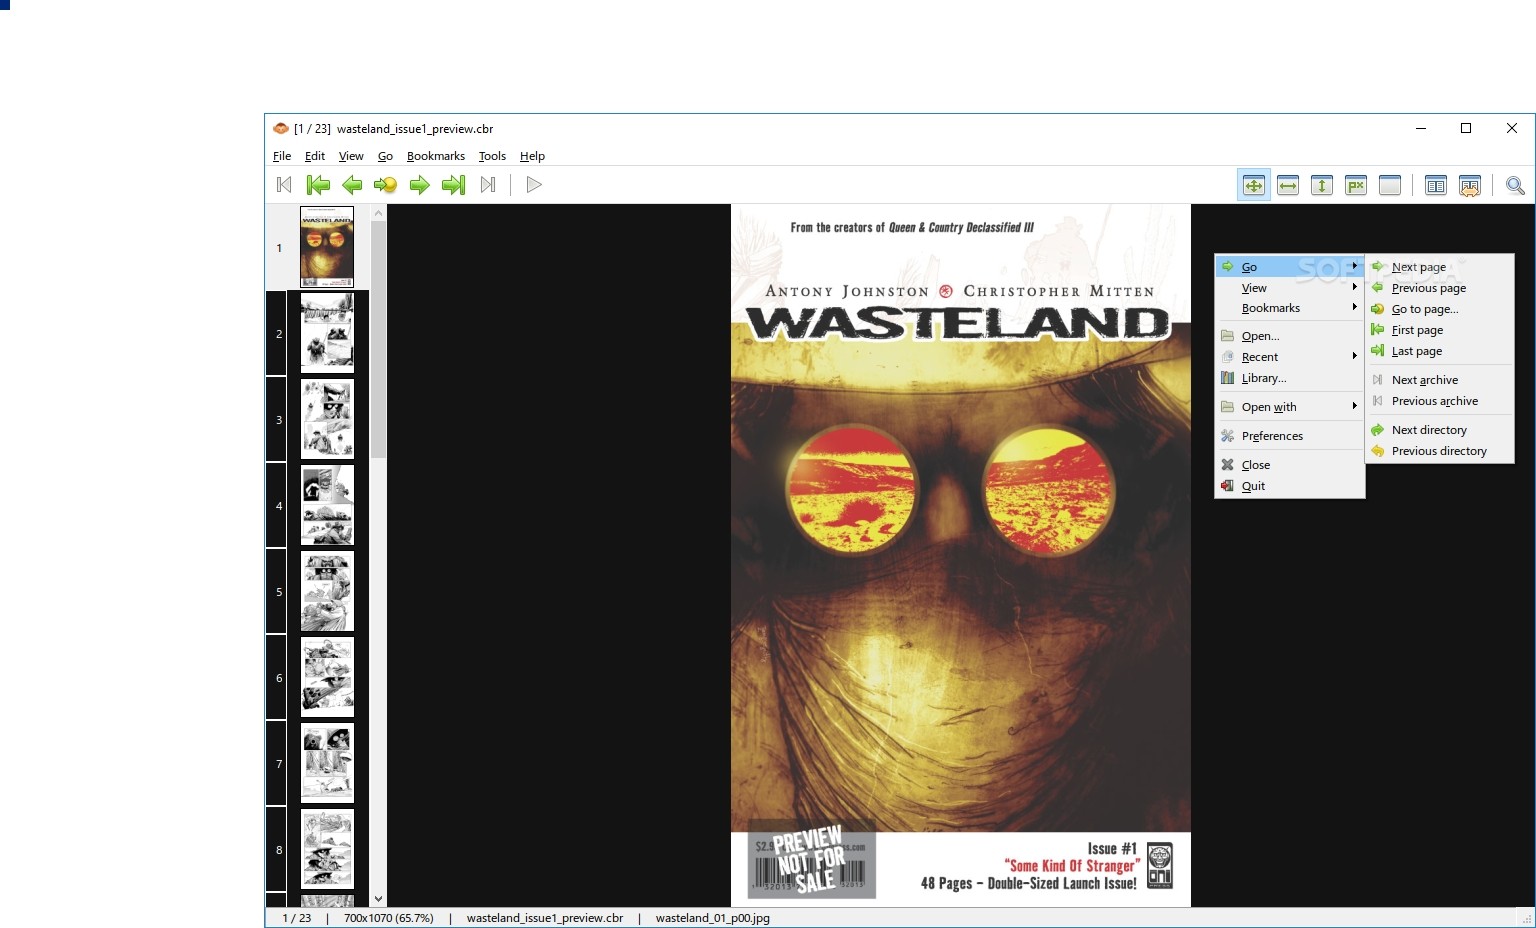Select page 1 cover thumbnail
1536x928 pixels.
coord(327,247)
